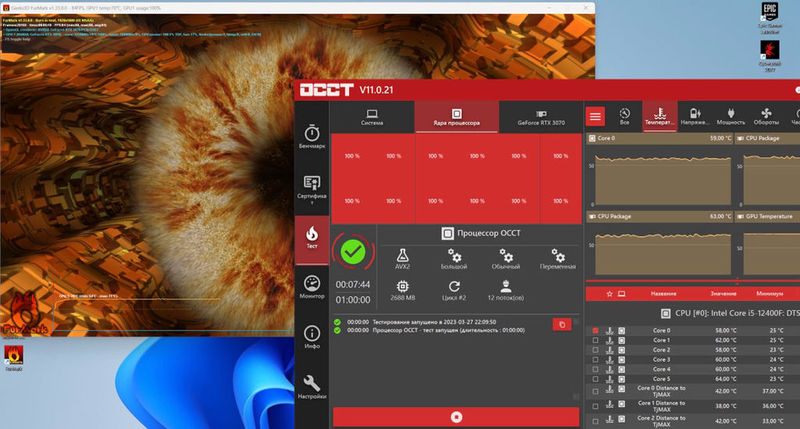Switch to the GeForce RTX 3070 tab
Image resolution: width=800 pixels, height=429 pixels.
pyautogui.click(x=541, y=117)
